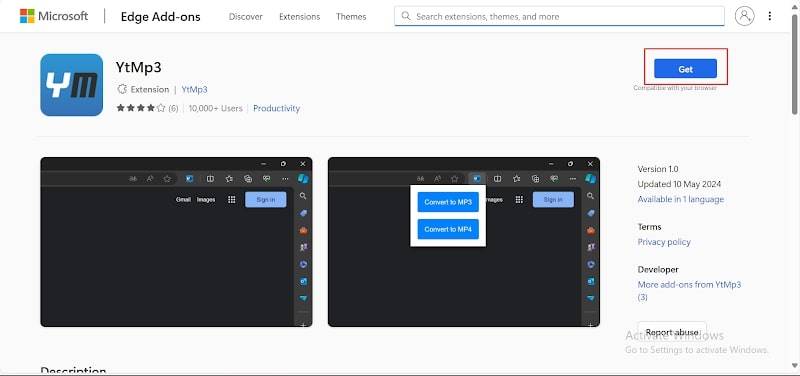Open the second preview screenshot with Convert buttons

pyautogui.click(x=464, y=242)
